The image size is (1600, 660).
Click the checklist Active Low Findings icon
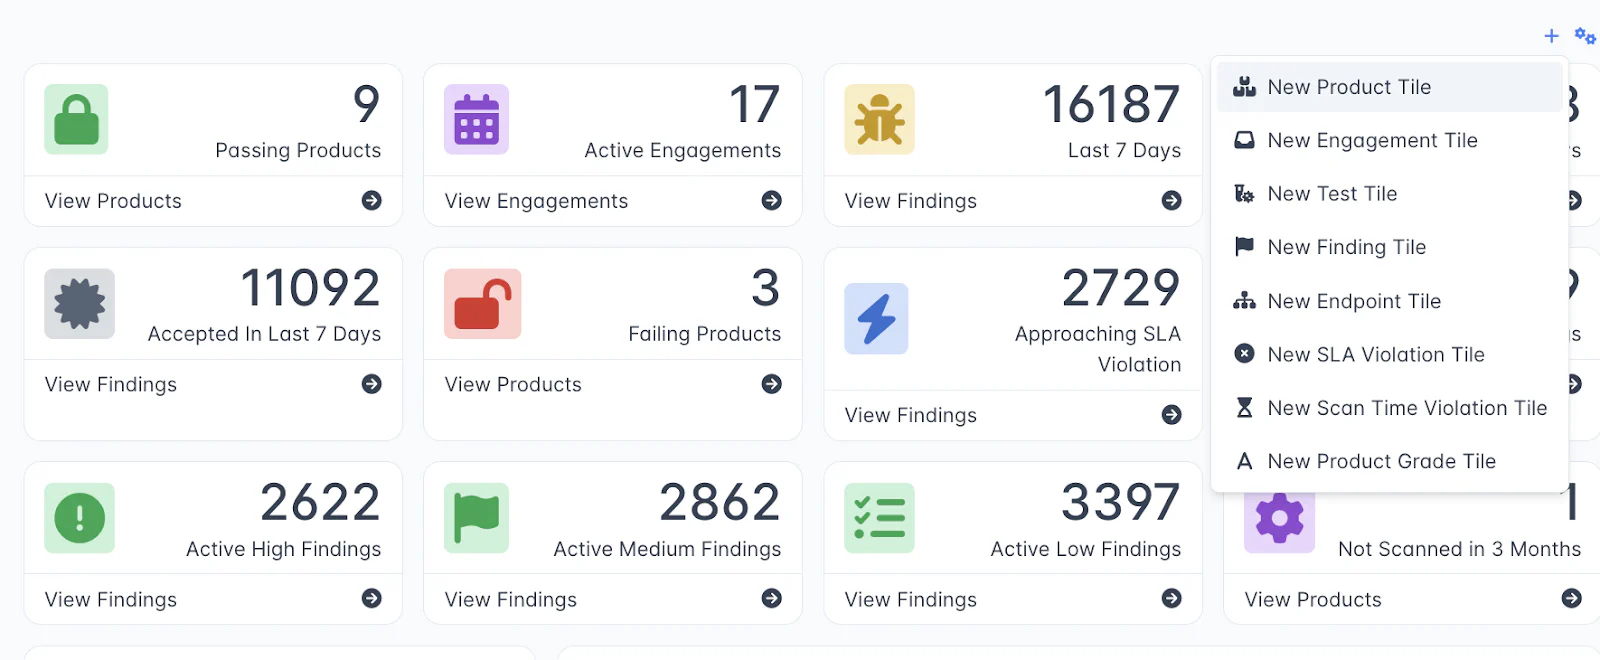tap(879, 518)
